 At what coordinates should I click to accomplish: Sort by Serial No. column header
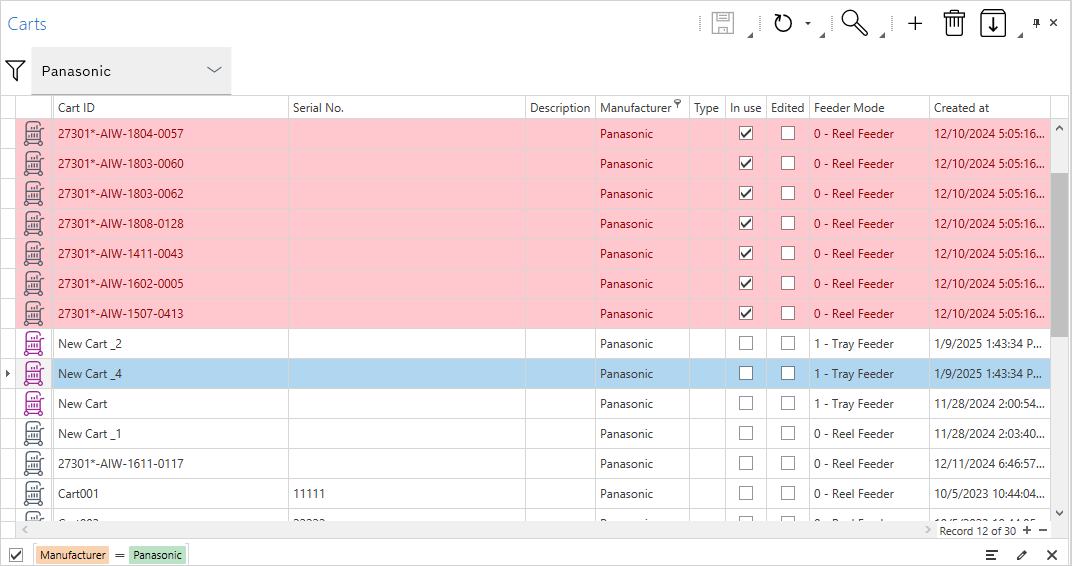407,107
